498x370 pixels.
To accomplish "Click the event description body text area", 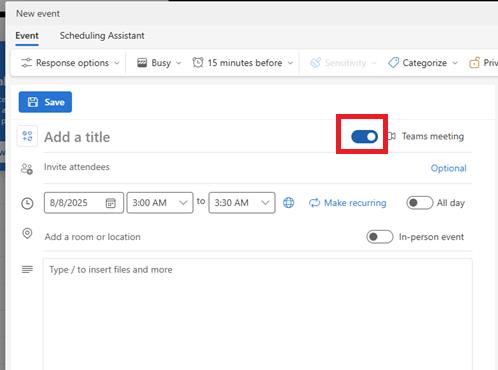I will [x=257, y=314].
